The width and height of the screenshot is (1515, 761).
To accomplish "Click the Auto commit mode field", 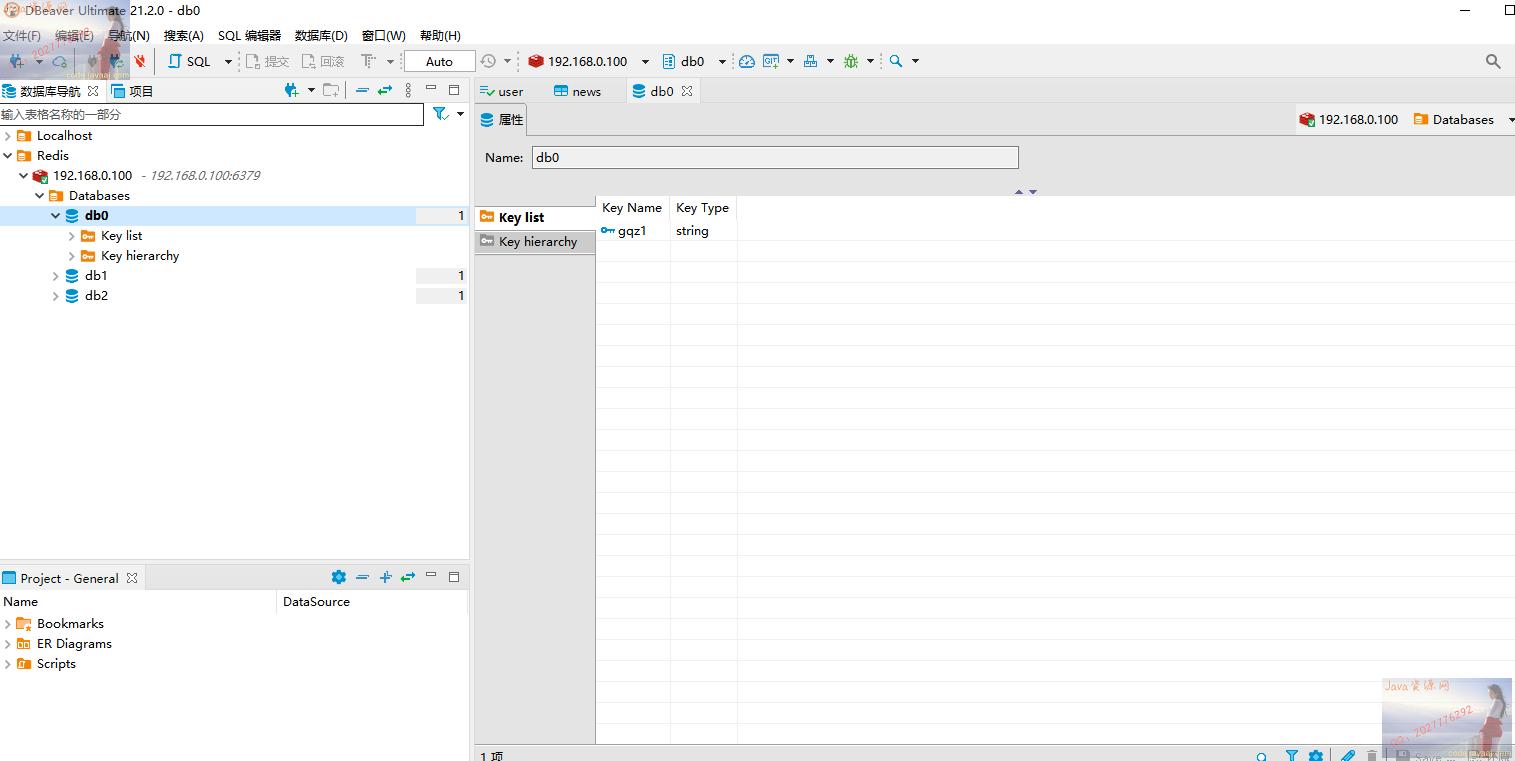I will pos(439,61).
